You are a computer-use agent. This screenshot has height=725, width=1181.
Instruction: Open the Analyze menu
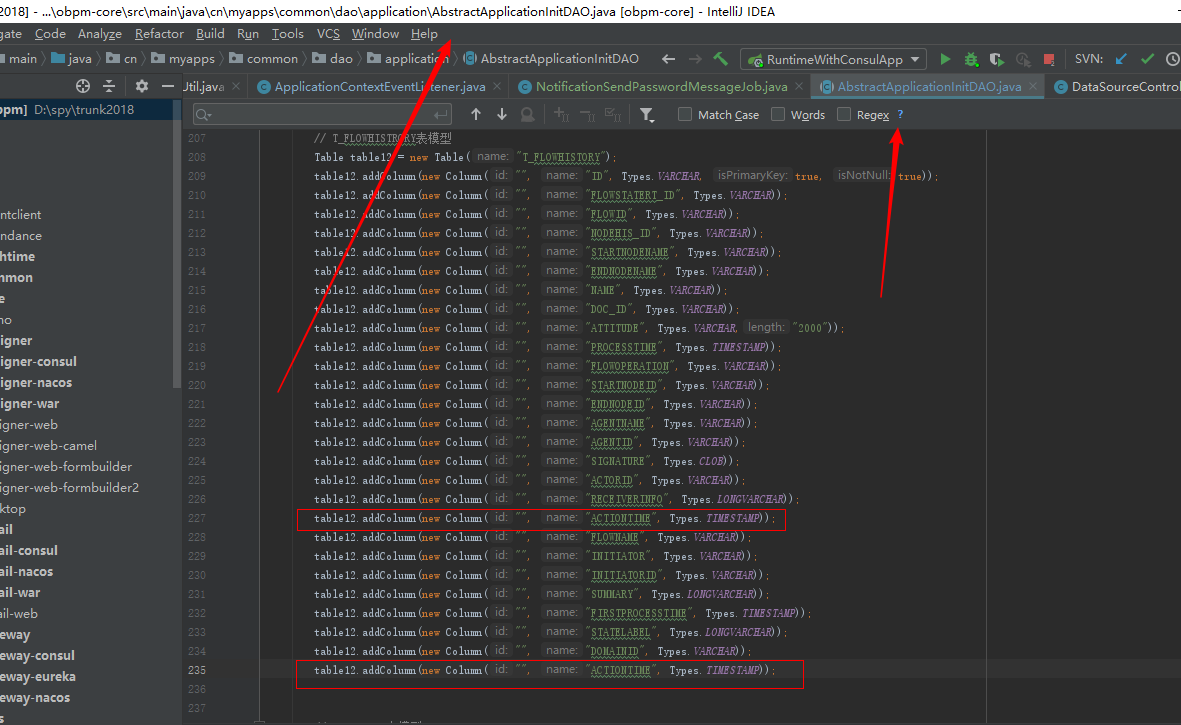(99, 34)
